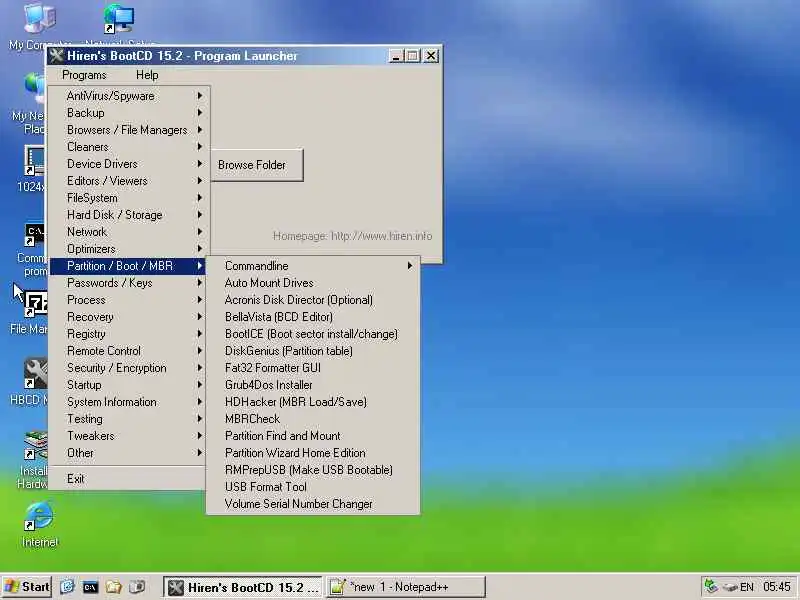Click the fourth quick launch icon in taskbar
The height and width of the screenshot is (600, 800).
pos(137,587)
